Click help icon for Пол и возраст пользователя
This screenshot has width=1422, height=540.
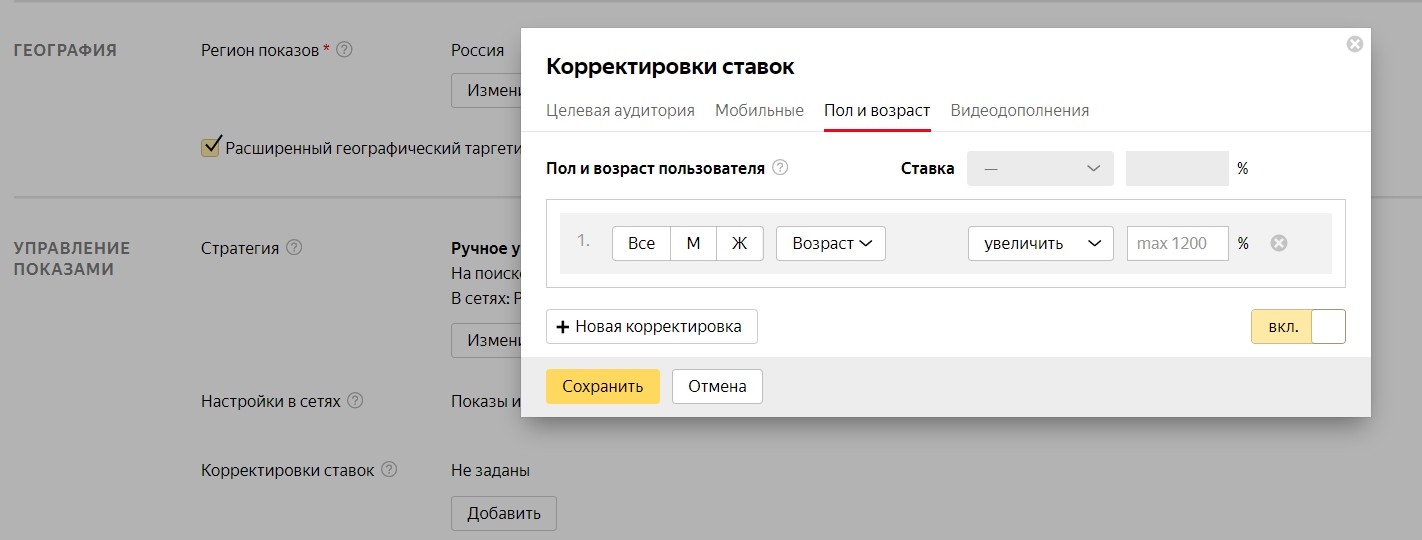780,168
